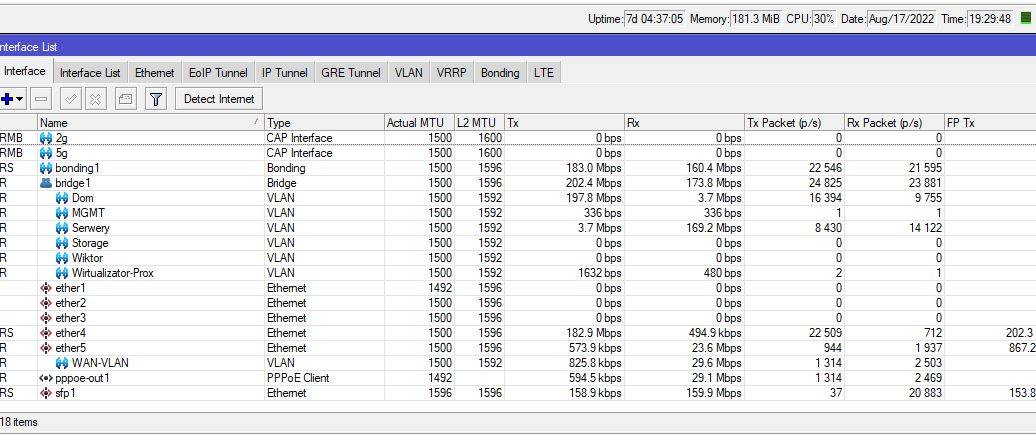This screenshot has width=1036, height=435.
Task: Click the ether4 ethernet icon
Action: click(x=46, y=333)
